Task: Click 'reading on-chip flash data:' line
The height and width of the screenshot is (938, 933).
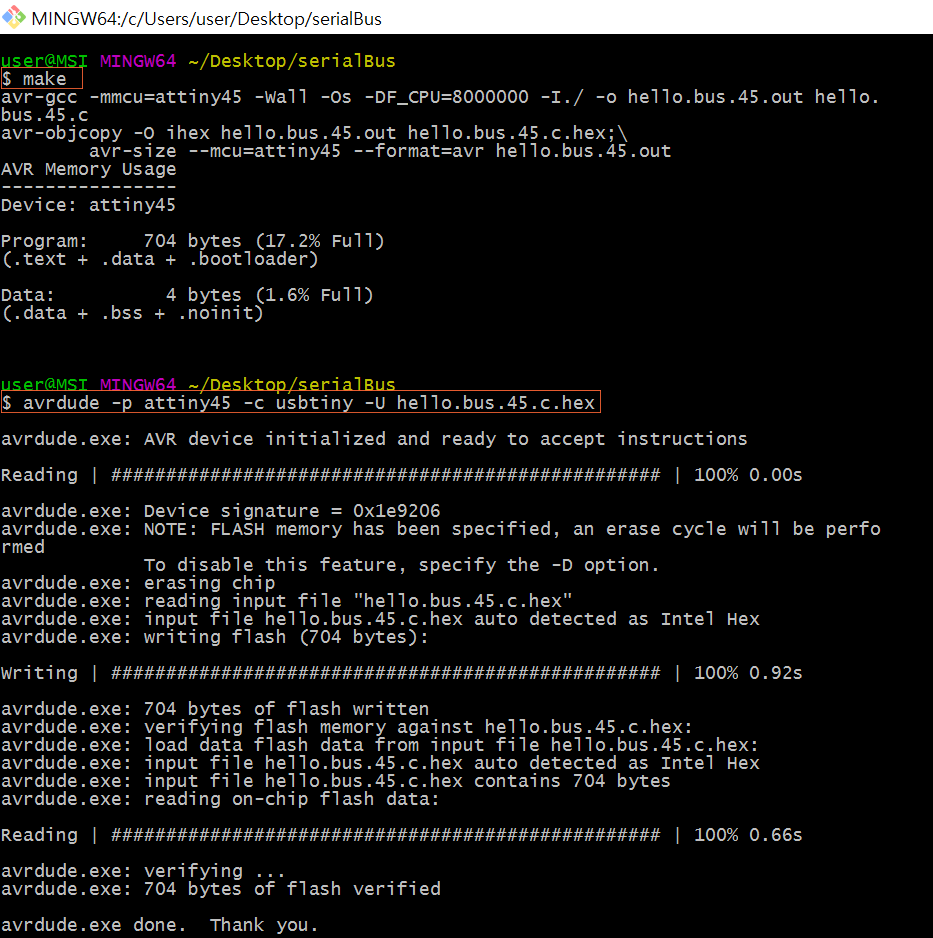Action: click(x=220, y=799)
